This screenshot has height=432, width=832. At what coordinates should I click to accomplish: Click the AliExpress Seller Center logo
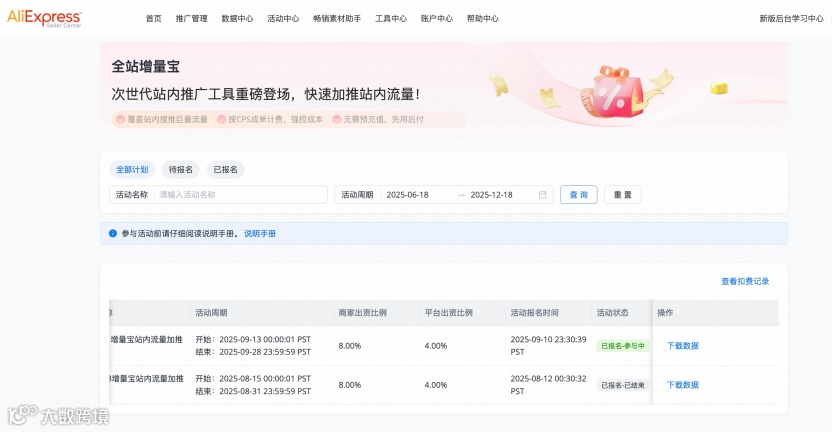[x=44, y=18]
